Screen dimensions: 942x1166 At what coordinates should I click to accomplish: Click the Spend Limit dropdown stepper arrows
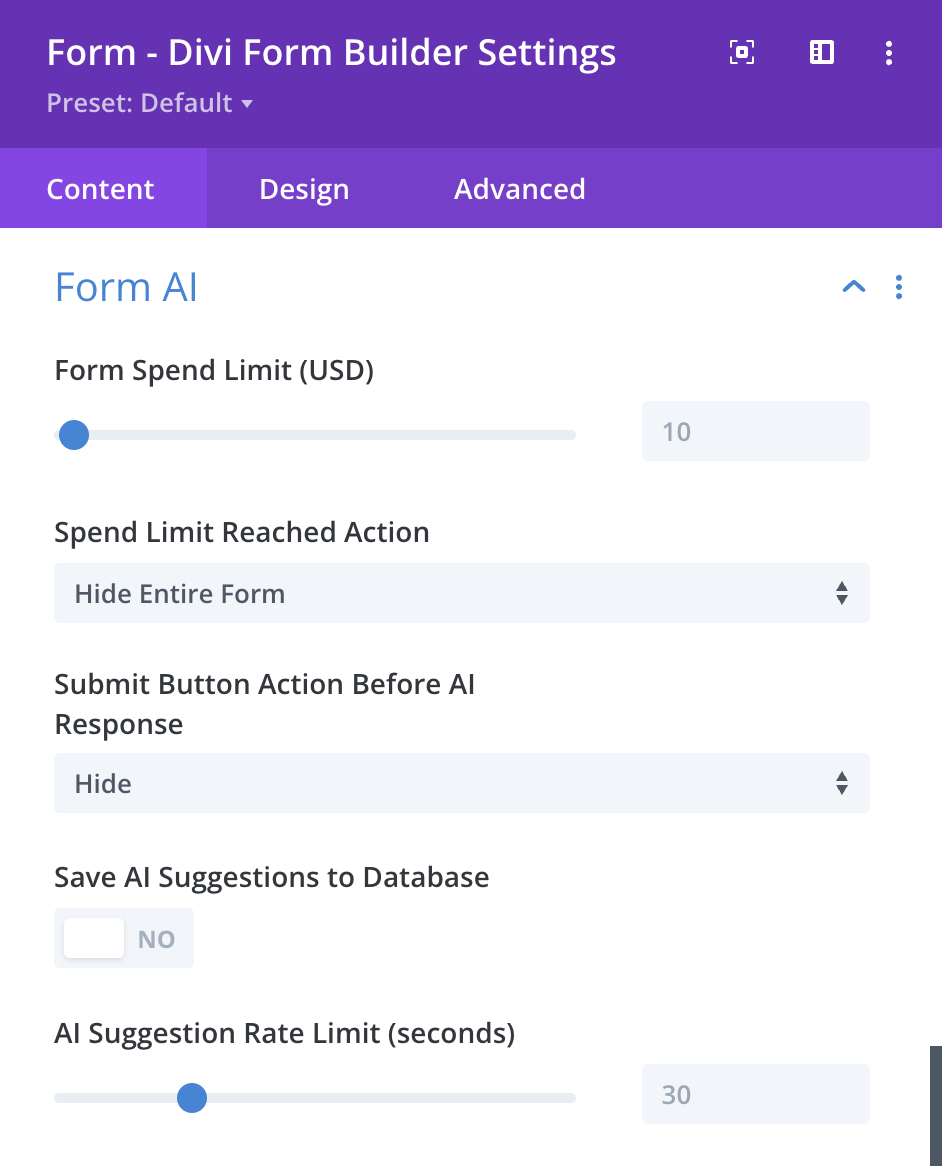click(842, 593)
